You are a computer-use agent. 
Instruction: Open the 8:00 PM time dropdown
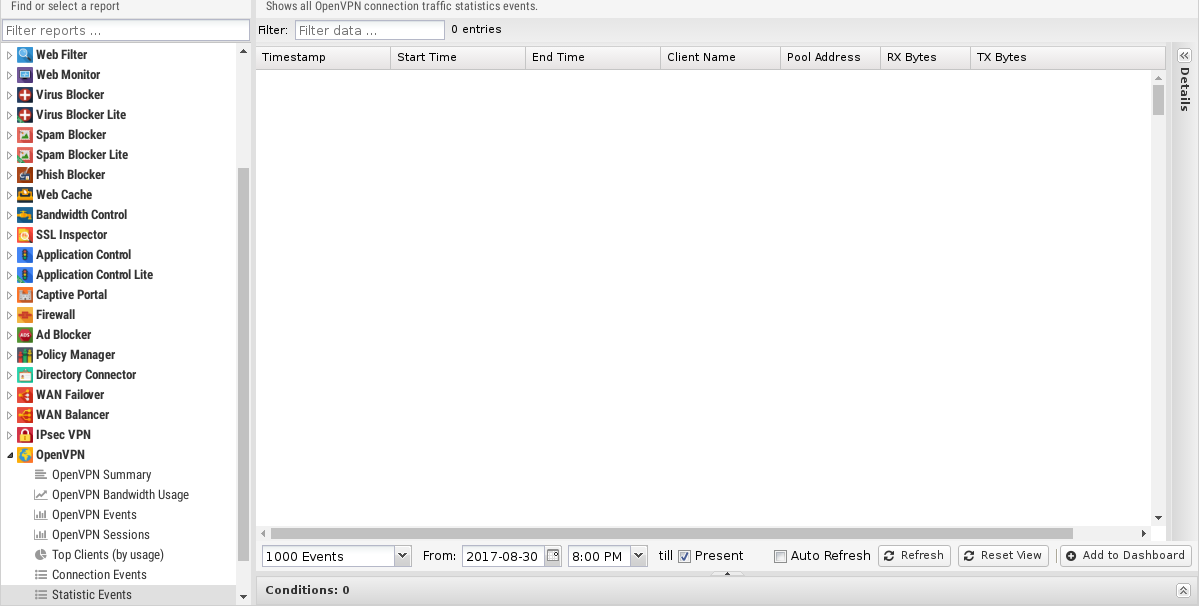(638, 556)
